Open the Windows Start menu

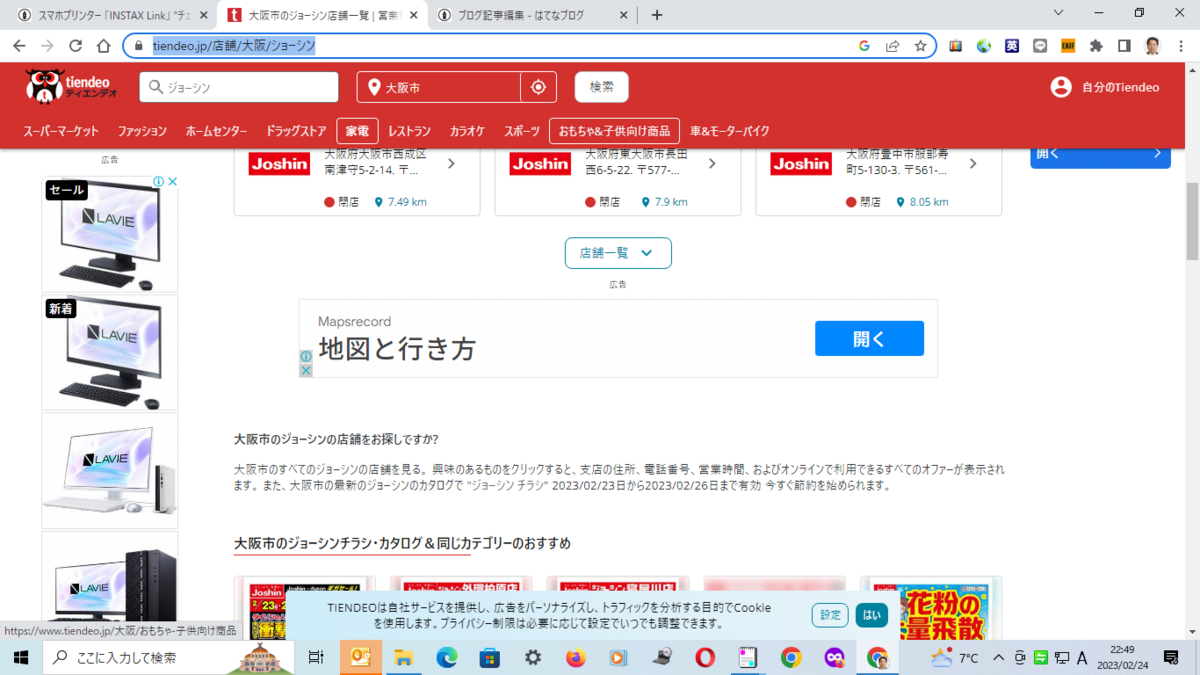point(20,657)
